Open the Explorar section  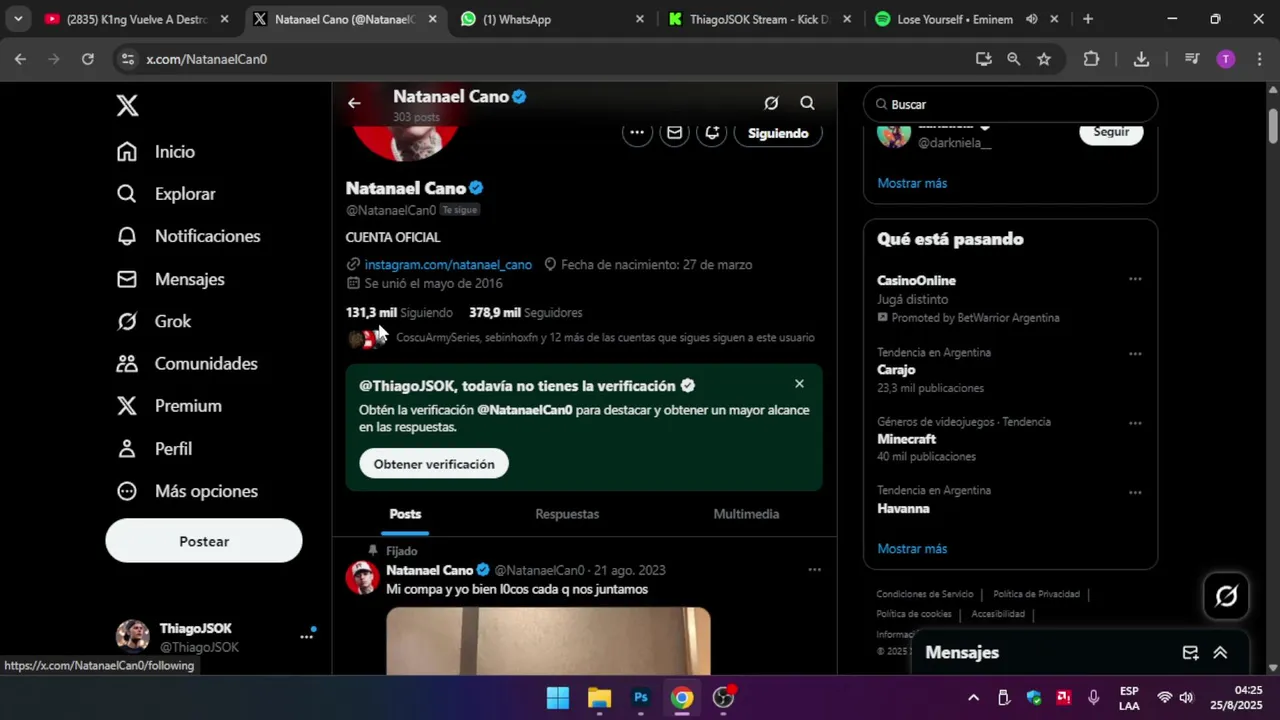(165, 194)
